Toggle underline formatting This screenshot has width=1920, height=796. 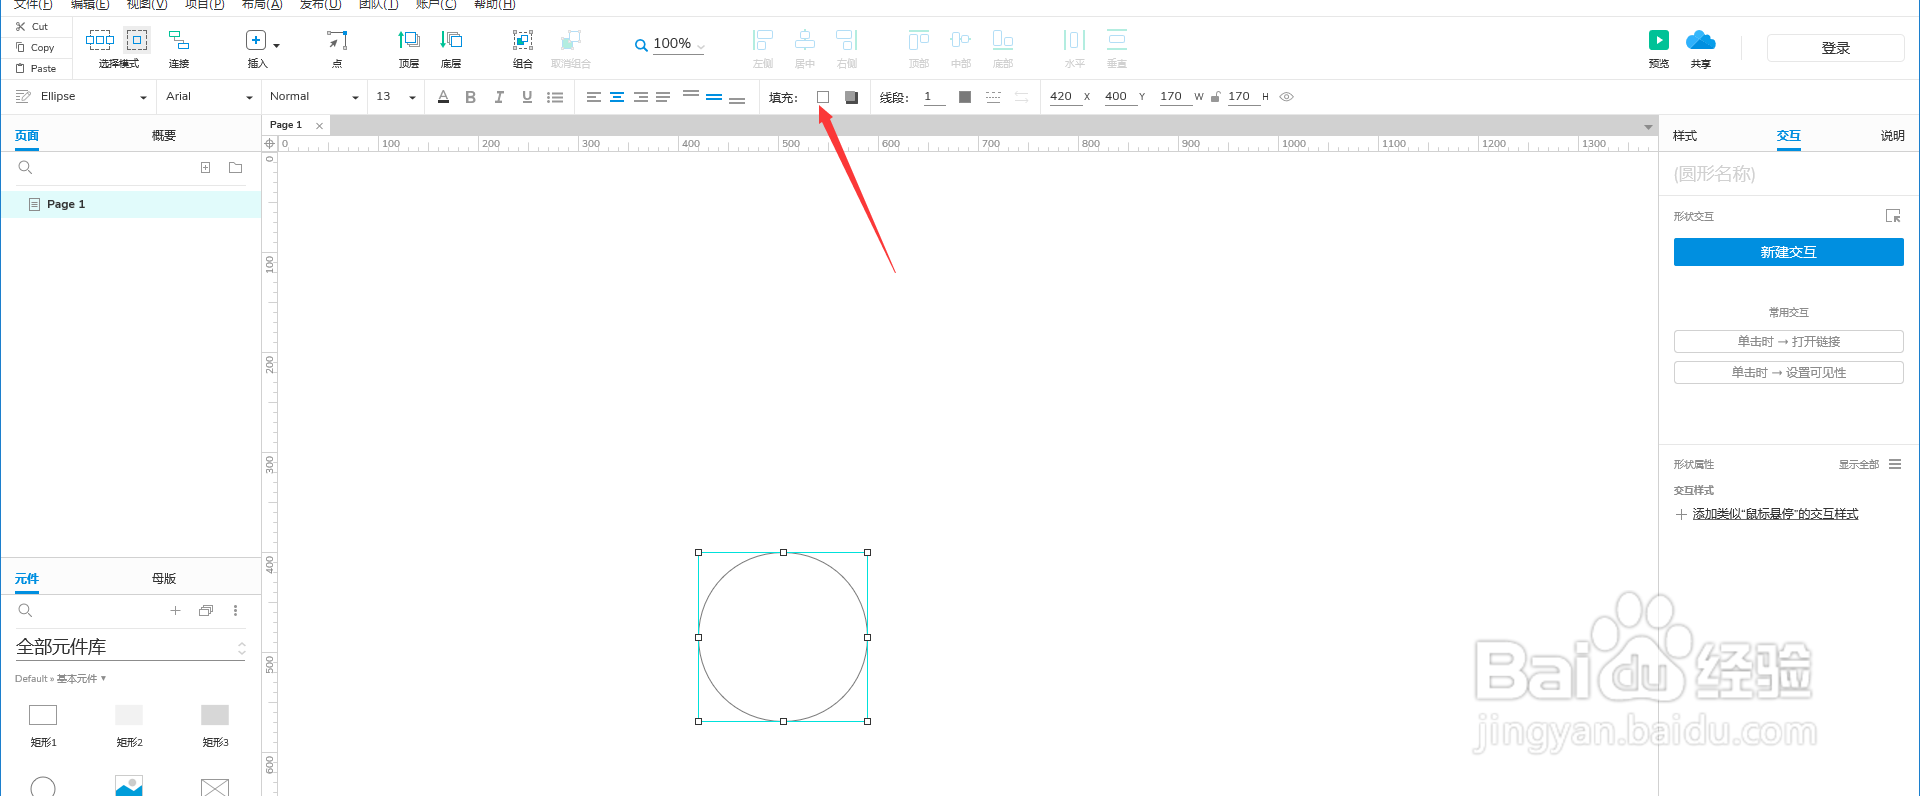tap(527, 97)
